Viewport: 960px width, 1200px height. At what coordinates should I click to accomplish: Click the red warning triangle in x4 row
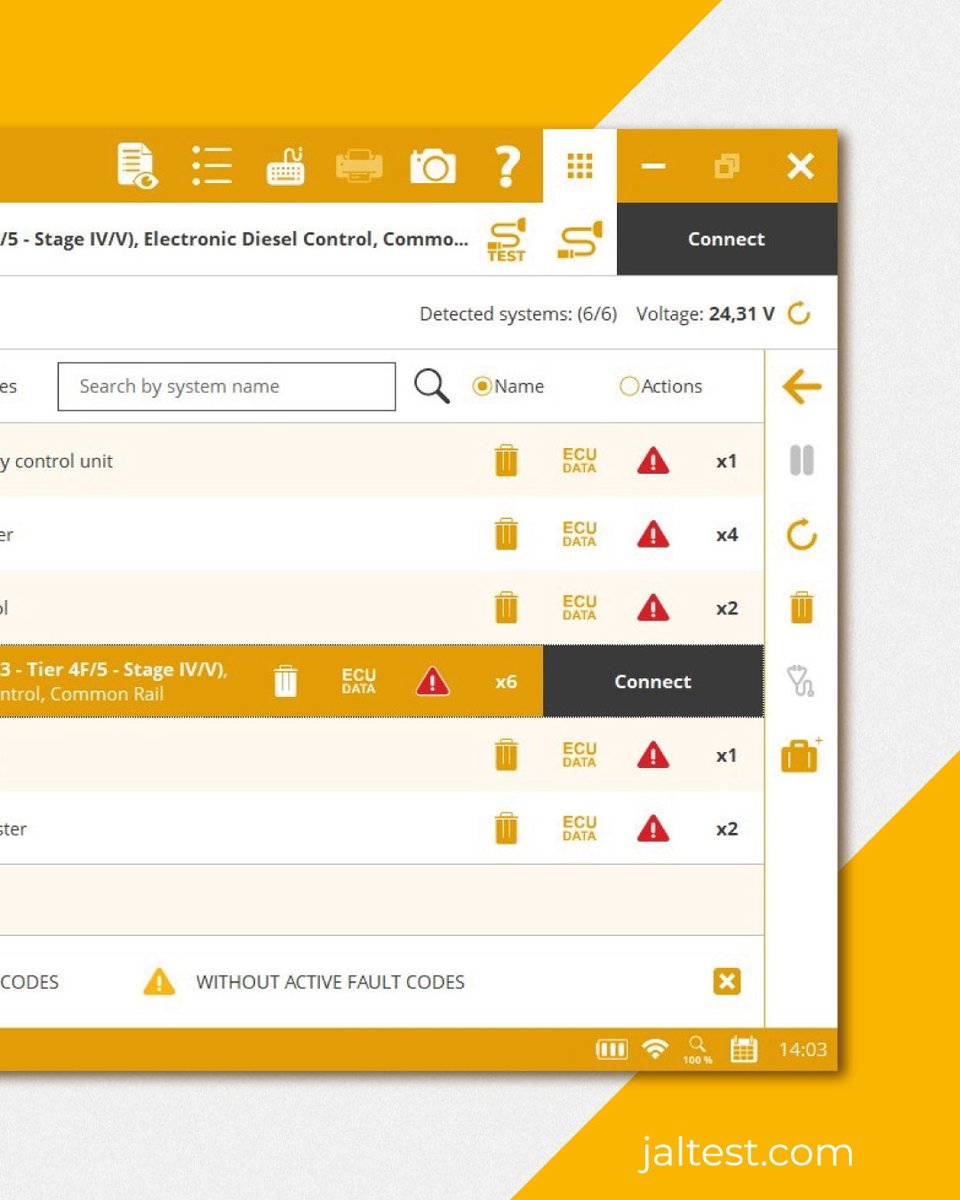[x=653, y=535]
